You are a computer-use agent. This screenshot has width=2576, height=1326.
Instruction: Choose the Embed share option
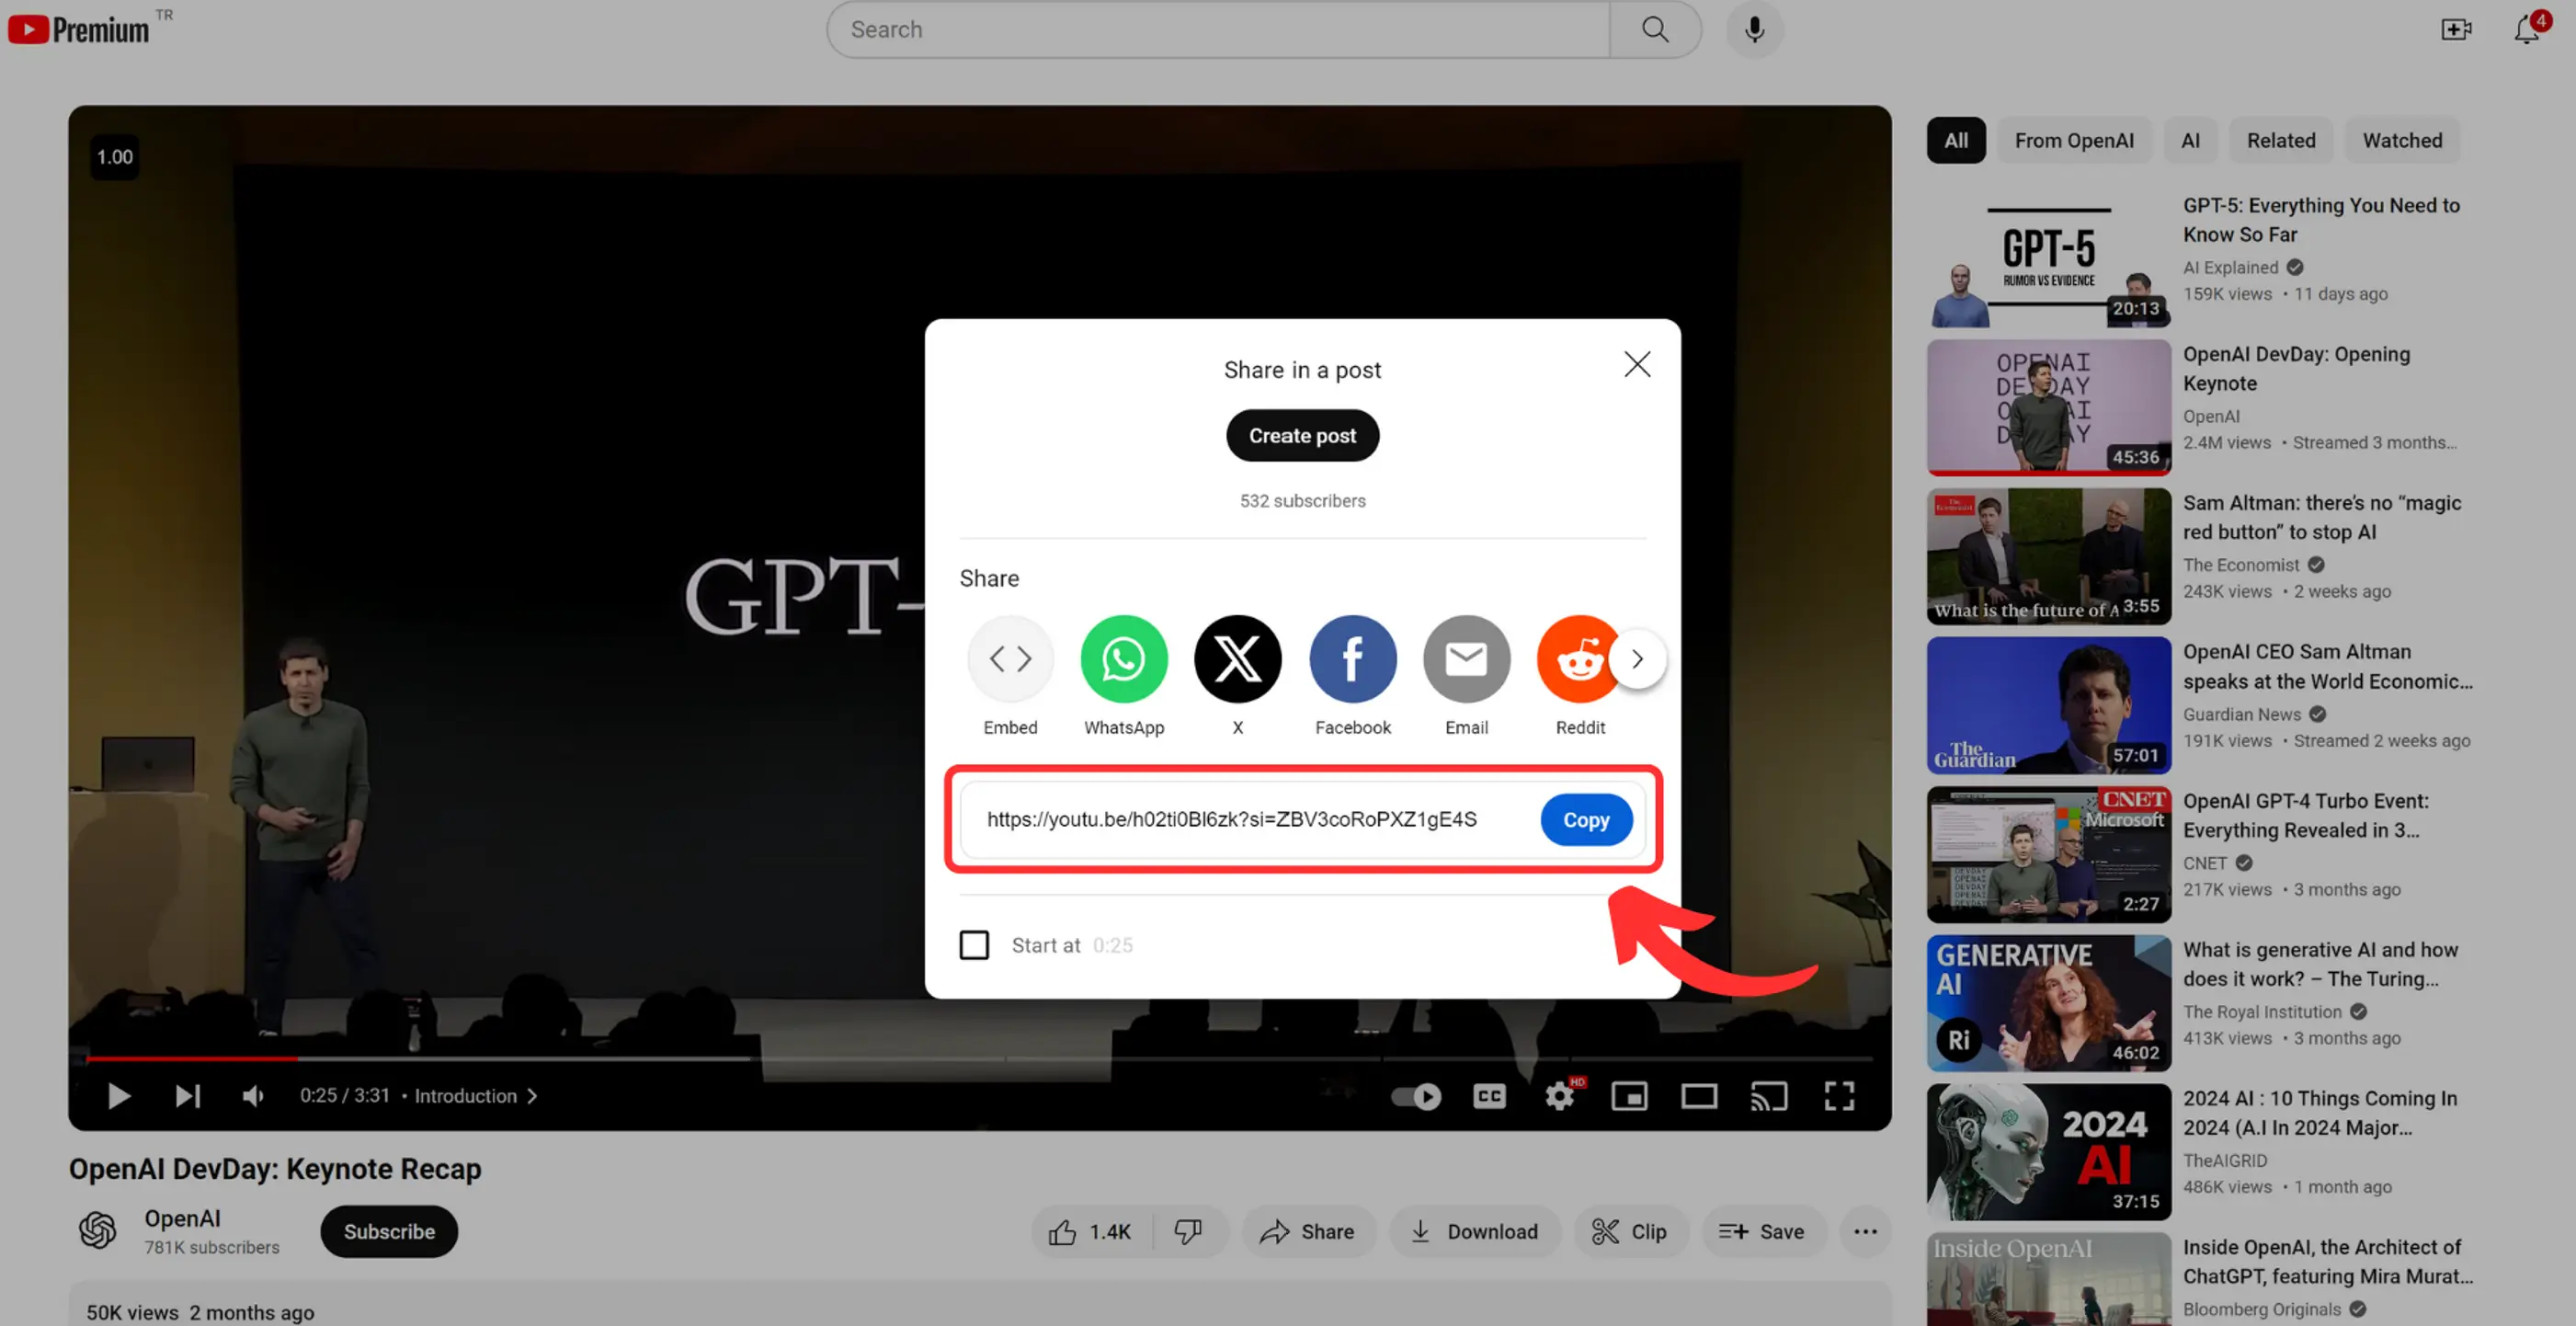(x=1010, y=658)
